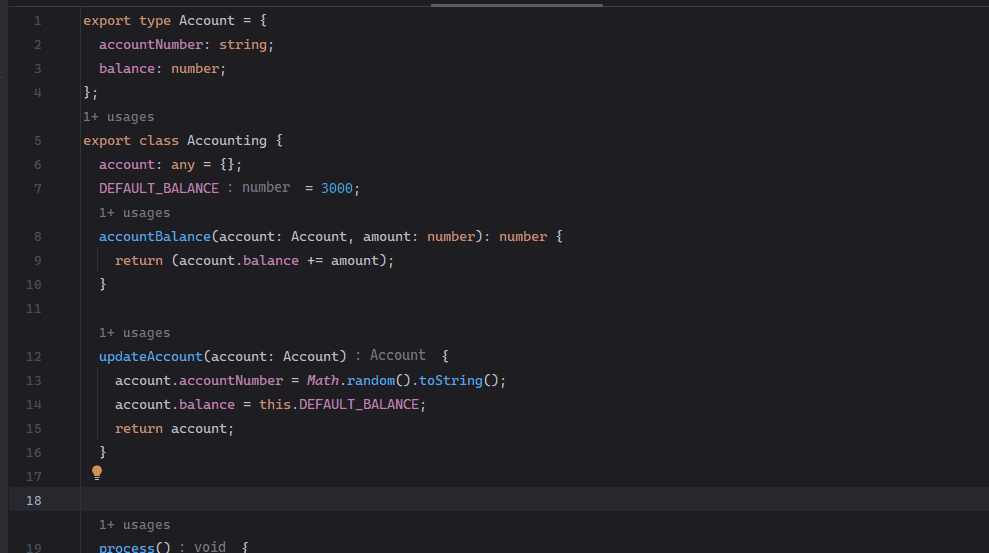989x553 pixels.
Task: Click the 3000 numeric literal
Action: pos(337,189)
